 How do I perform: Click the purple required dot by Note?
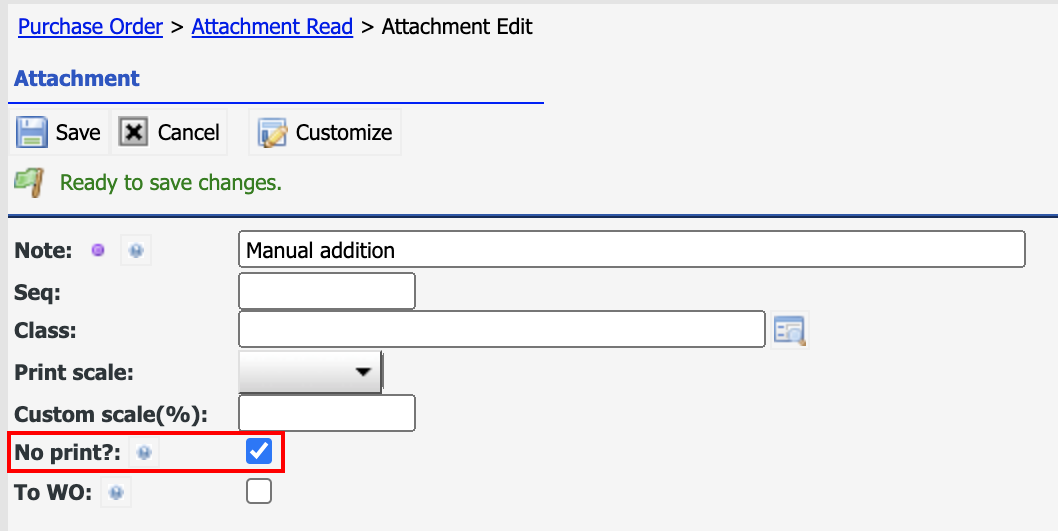coord(99,251)
